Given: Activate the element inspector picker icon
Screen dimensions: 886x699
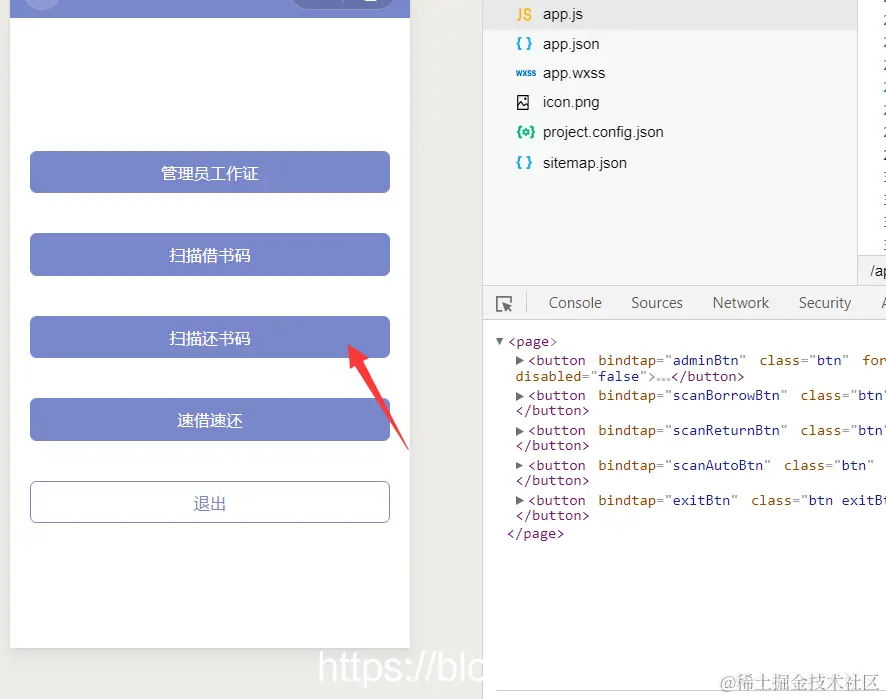Looking at the screenshot, I should (x=504, y=304).
